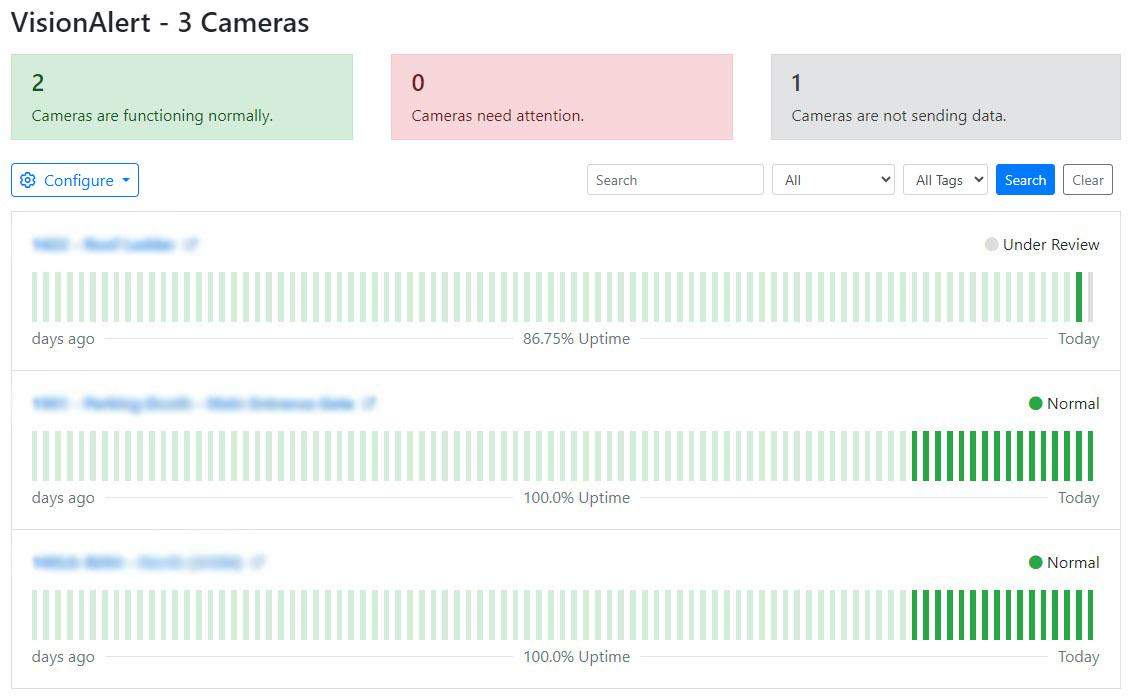Open the All Tags dropdown
Screen dimensions: 1130x697
[x=945, y=180]
